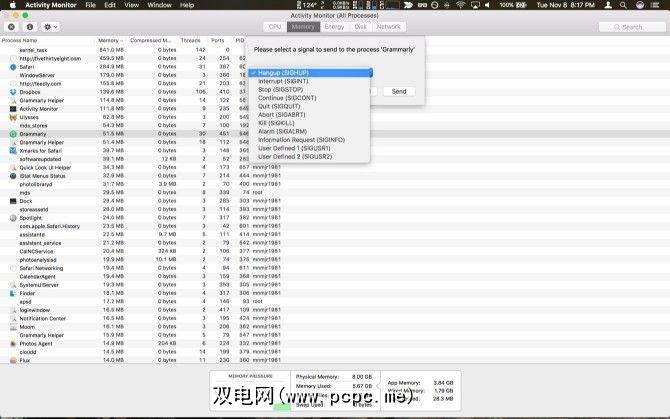670x419 pixels.
Task: Click the Grammarly green app icon
Action: point(12,133)
